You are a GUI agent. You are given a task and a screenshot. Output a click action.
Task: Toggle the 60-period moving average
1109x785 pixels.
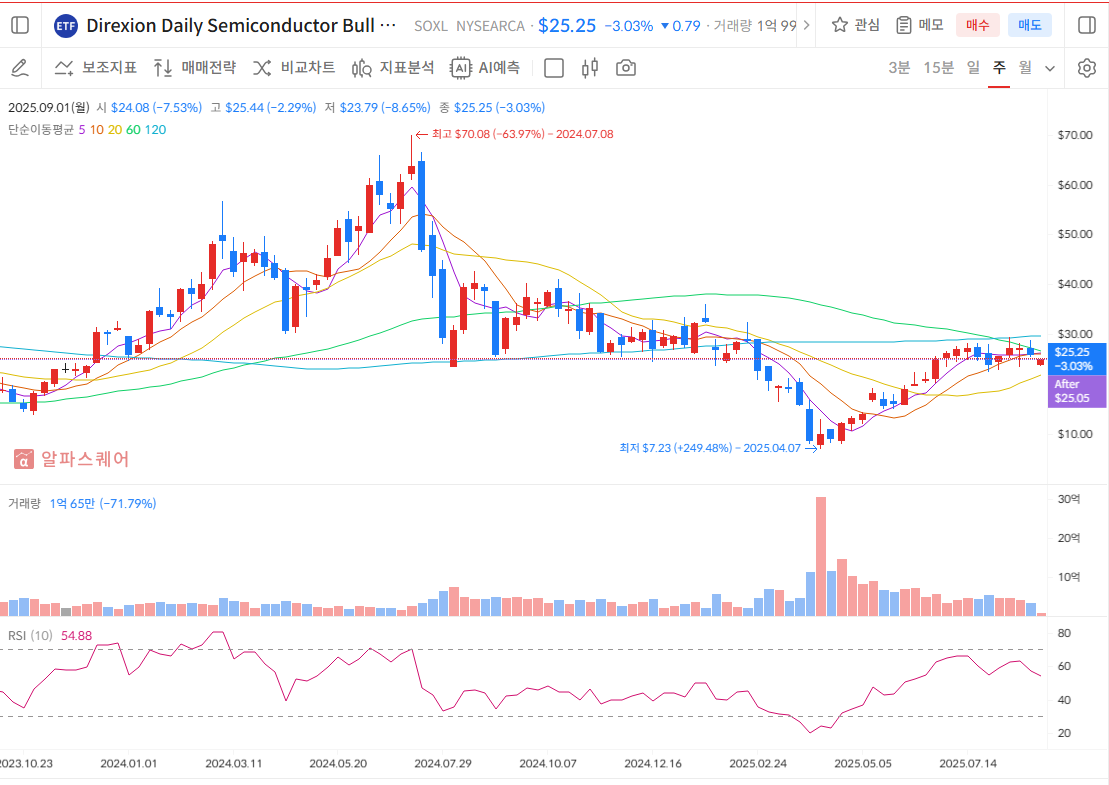coord(133,130)
